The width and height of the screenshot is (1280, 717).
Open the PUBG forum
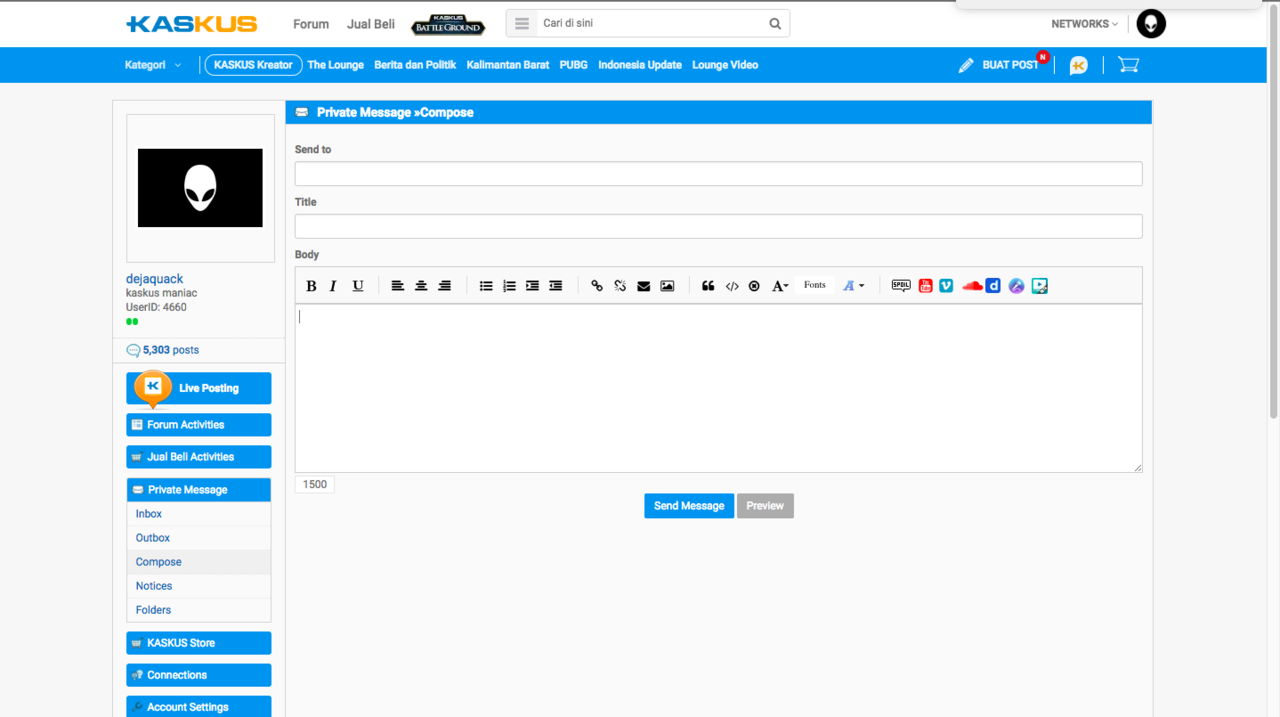pyautogui.click(x=574, y=65)
